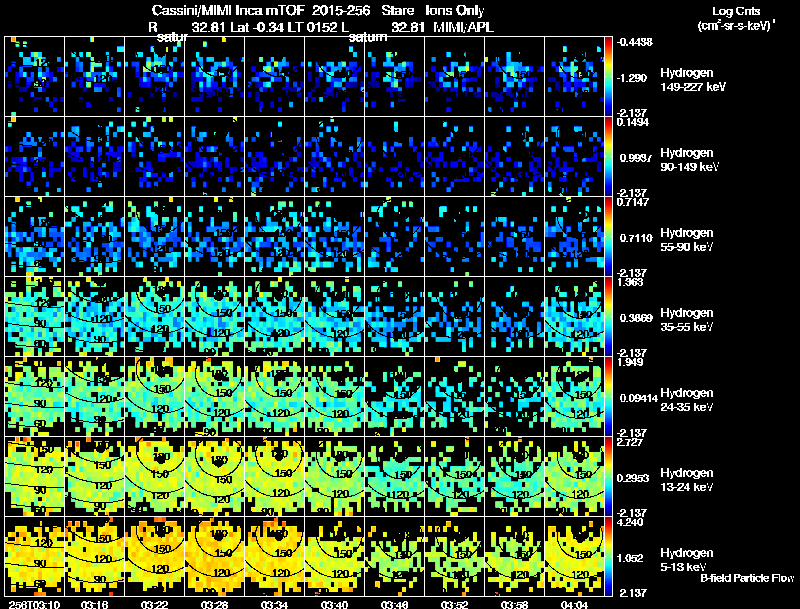Select the 'Stare' text in the header

398,11
